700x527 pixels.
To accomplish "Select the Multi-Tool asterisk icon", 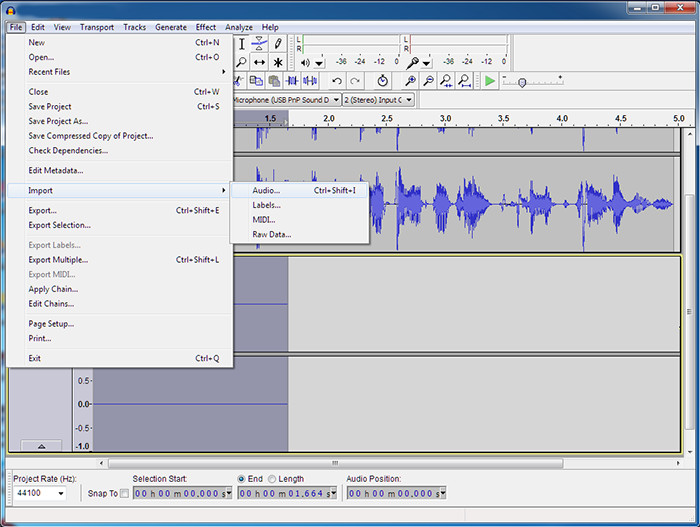I will tap(278, 62).
